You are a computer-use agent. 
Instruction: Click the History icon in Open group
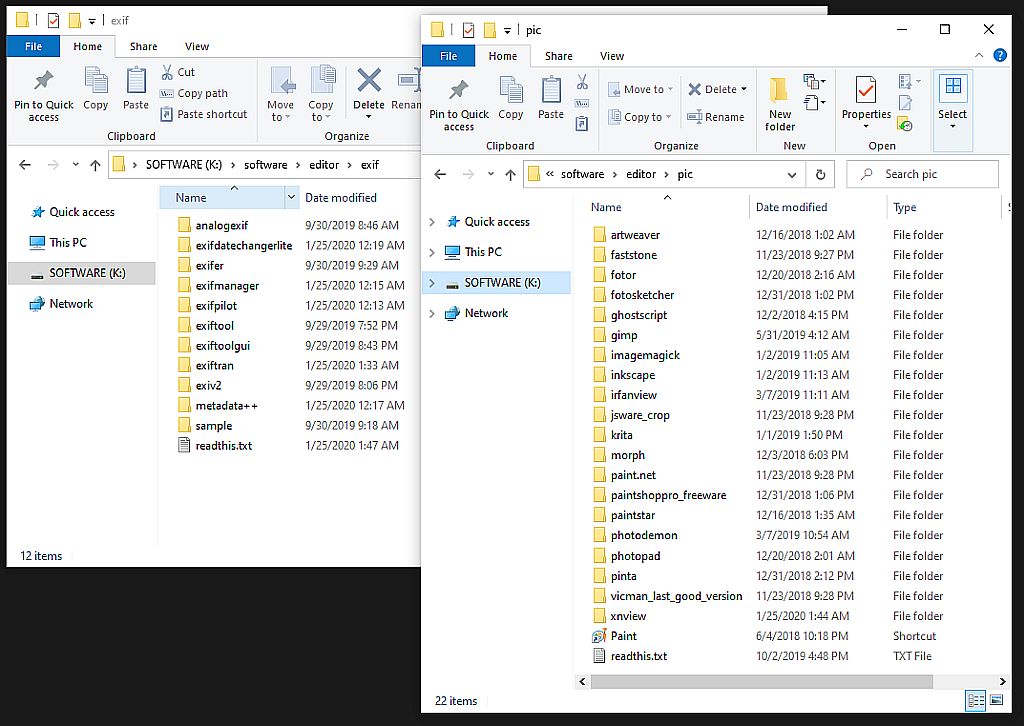tap(905, 124)
